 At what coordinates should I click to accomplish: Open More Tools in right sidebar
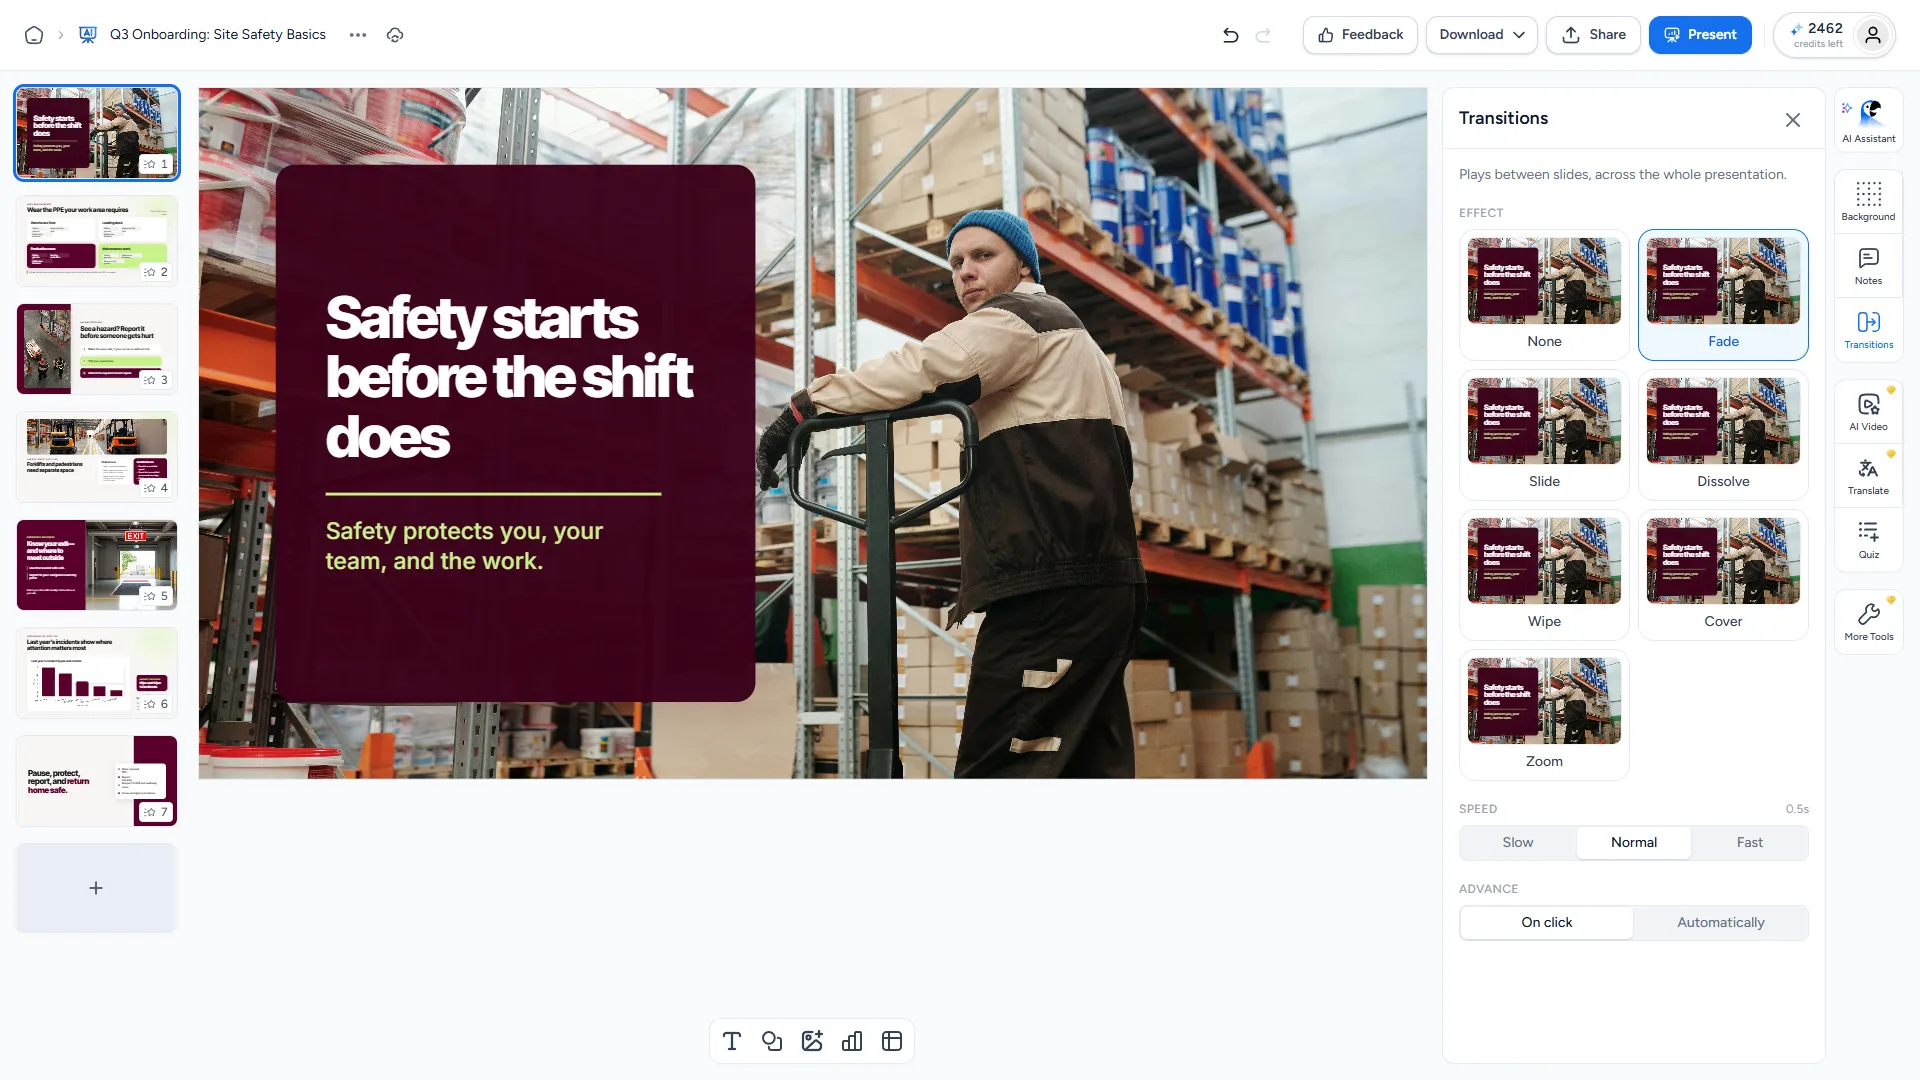pos(1868,622)
